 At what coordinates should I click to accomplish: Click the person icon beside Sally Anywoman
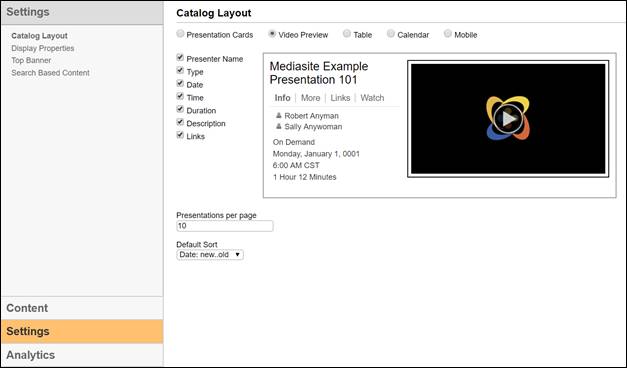tap(279, 126)
